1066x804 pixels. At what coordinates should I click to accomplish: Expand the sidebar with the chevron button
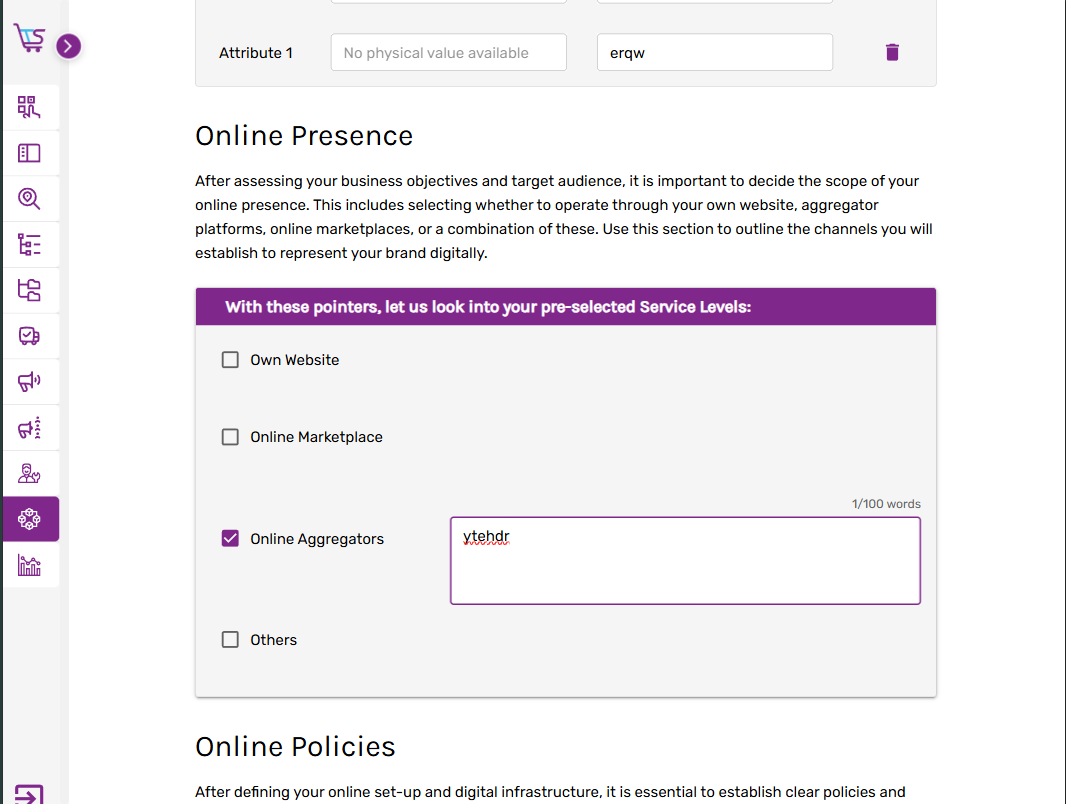(x=68, y=46)
